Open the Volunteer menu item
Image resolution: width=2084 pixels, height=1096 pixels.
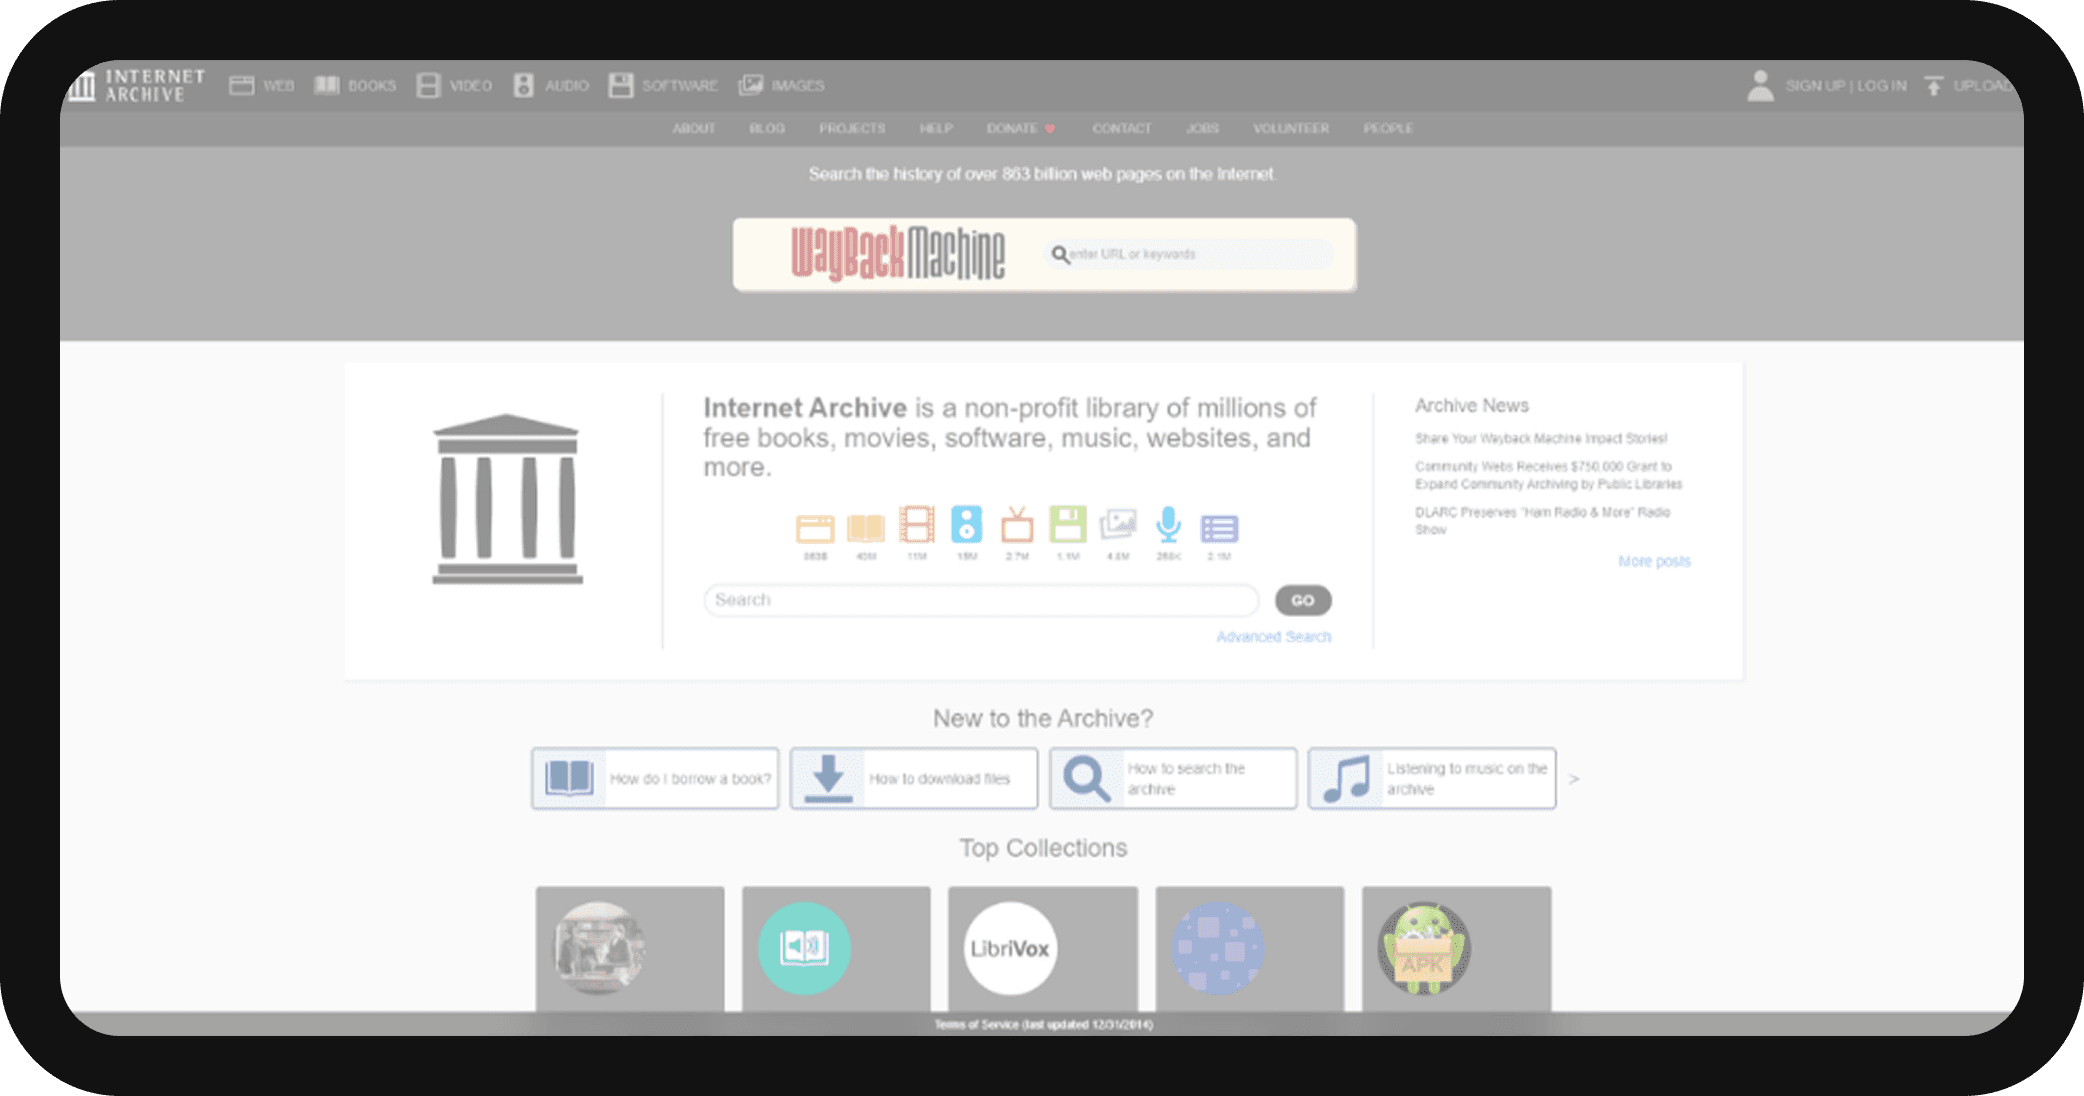coord(1291,129)
